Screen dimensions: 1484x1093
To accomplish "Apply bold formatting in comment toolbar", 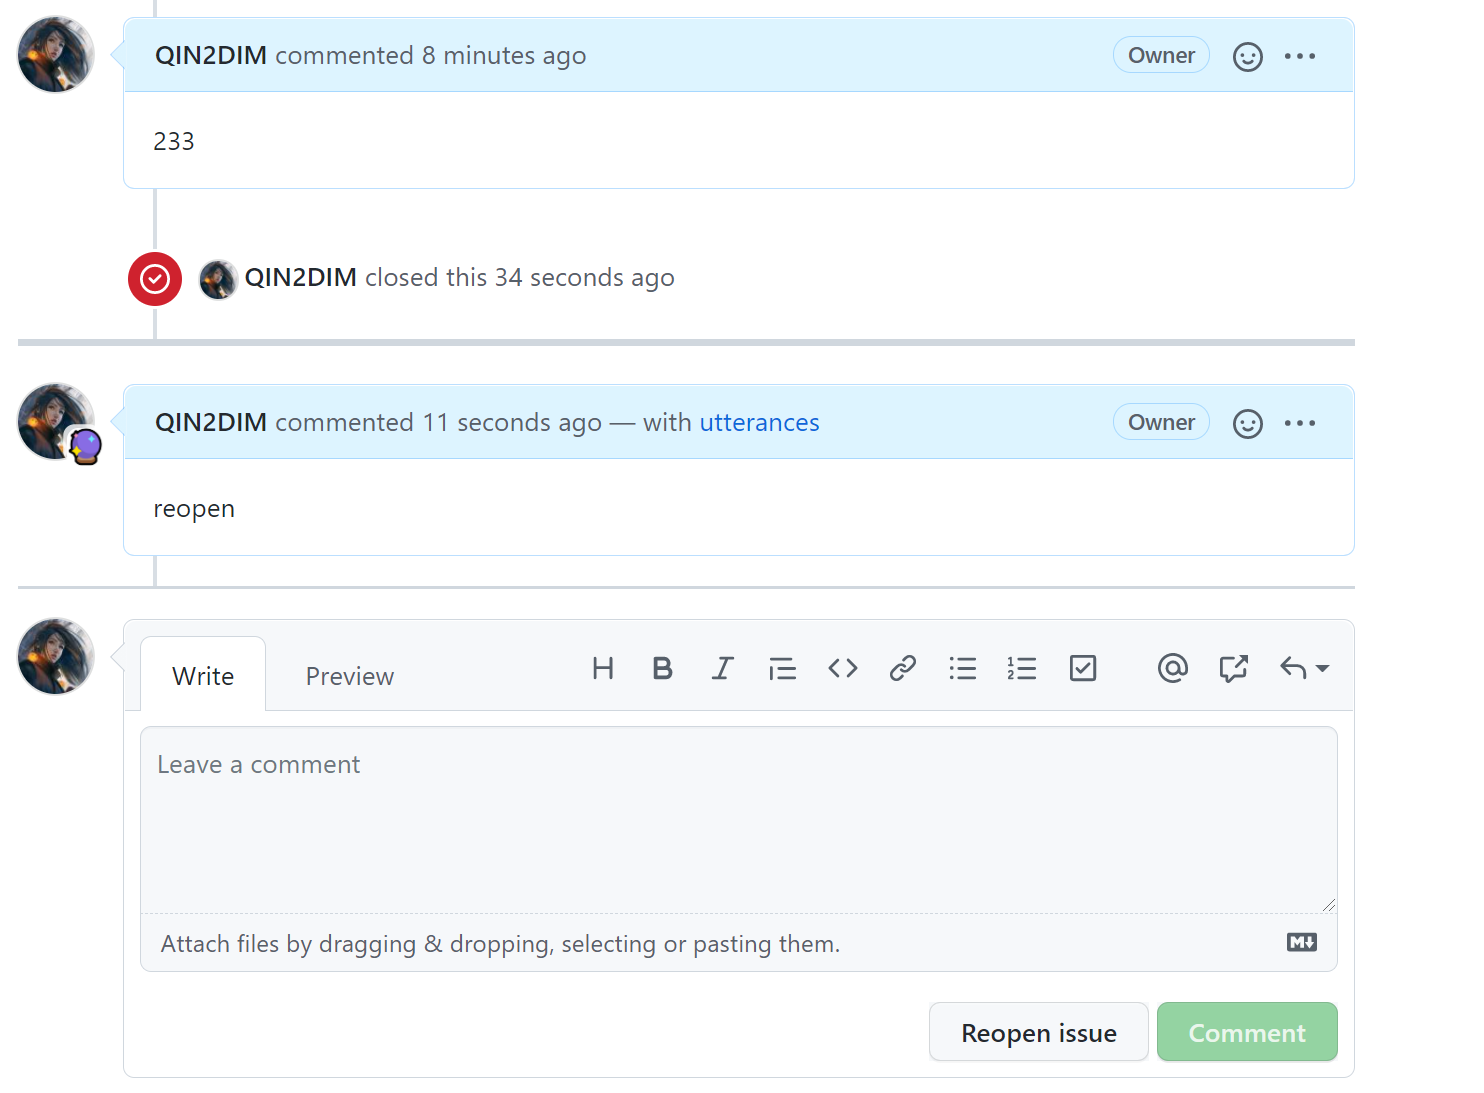I will [662, 668].
